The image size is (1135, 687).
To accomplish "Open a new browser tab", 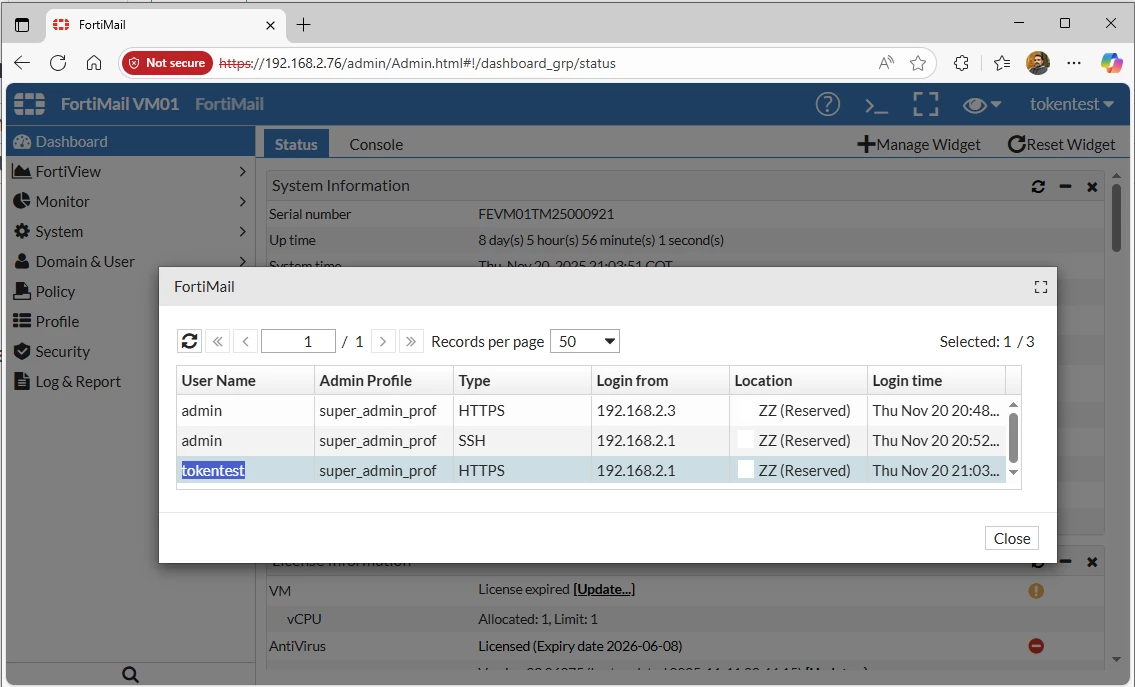I will tap(303, 25).
